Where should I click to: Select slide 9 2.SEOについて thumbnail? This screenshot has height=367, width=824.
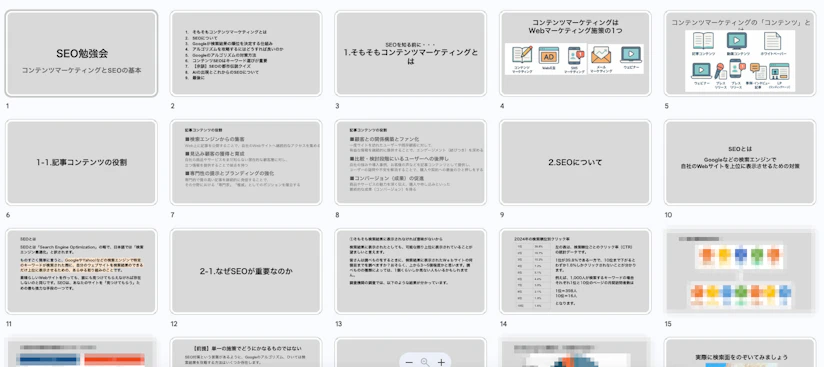tap(575, 162)
